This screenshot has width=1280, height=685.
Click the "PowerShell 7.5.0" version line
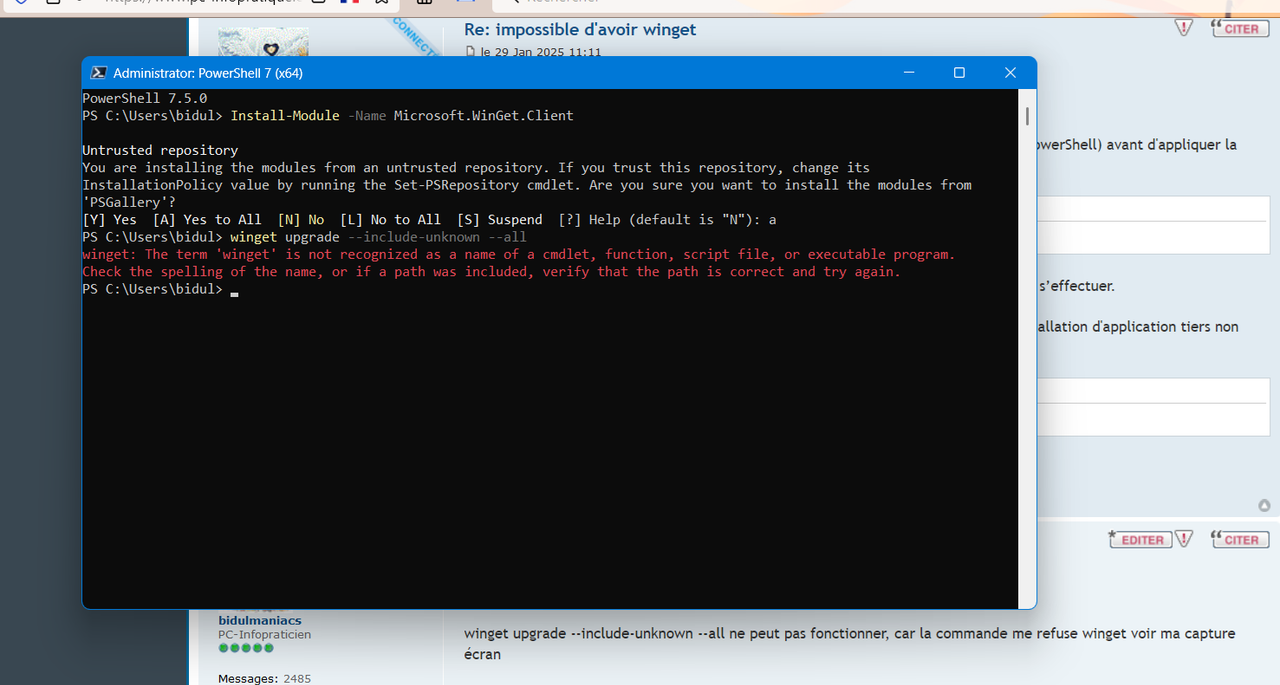(145, 98)
